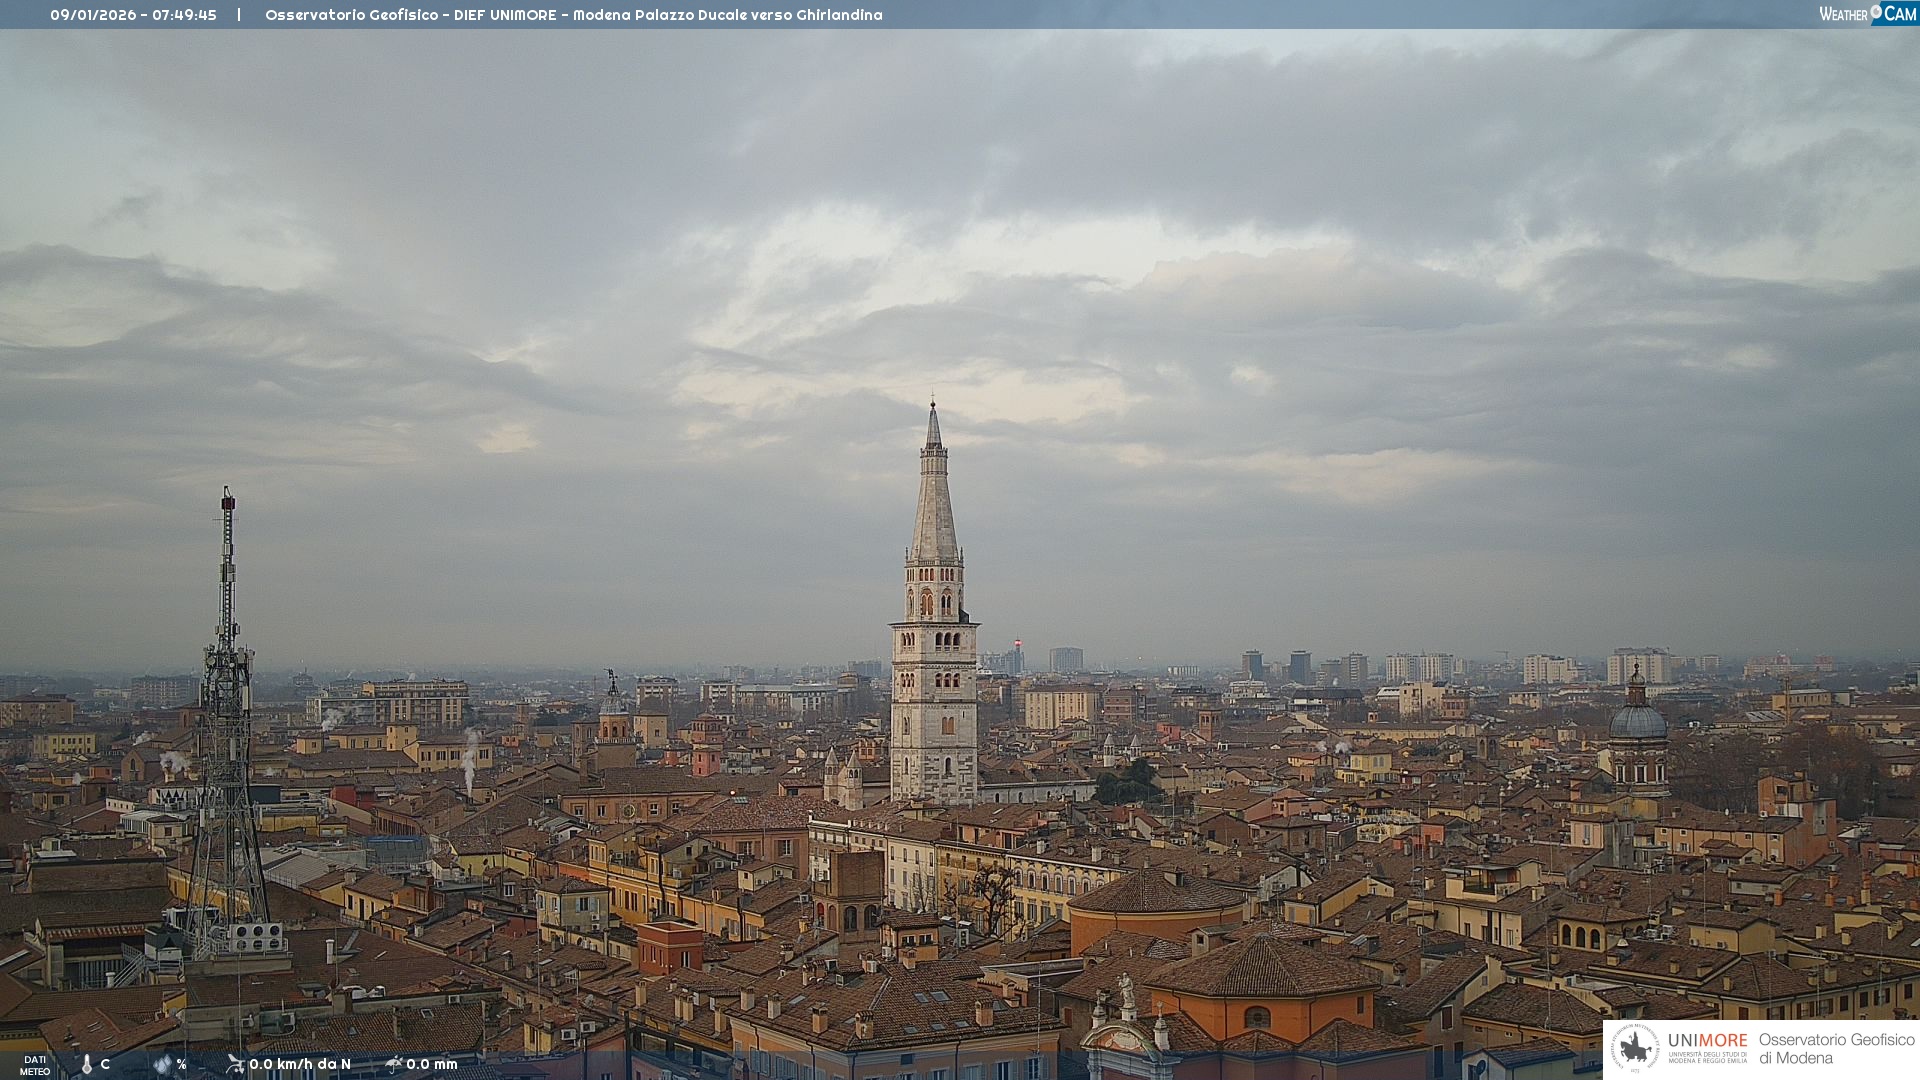Click Osservatorio Geofisico di Modena text
Image resolution: width=1920 pixels, height=1080 pixels.
tap(1836, 1048)
